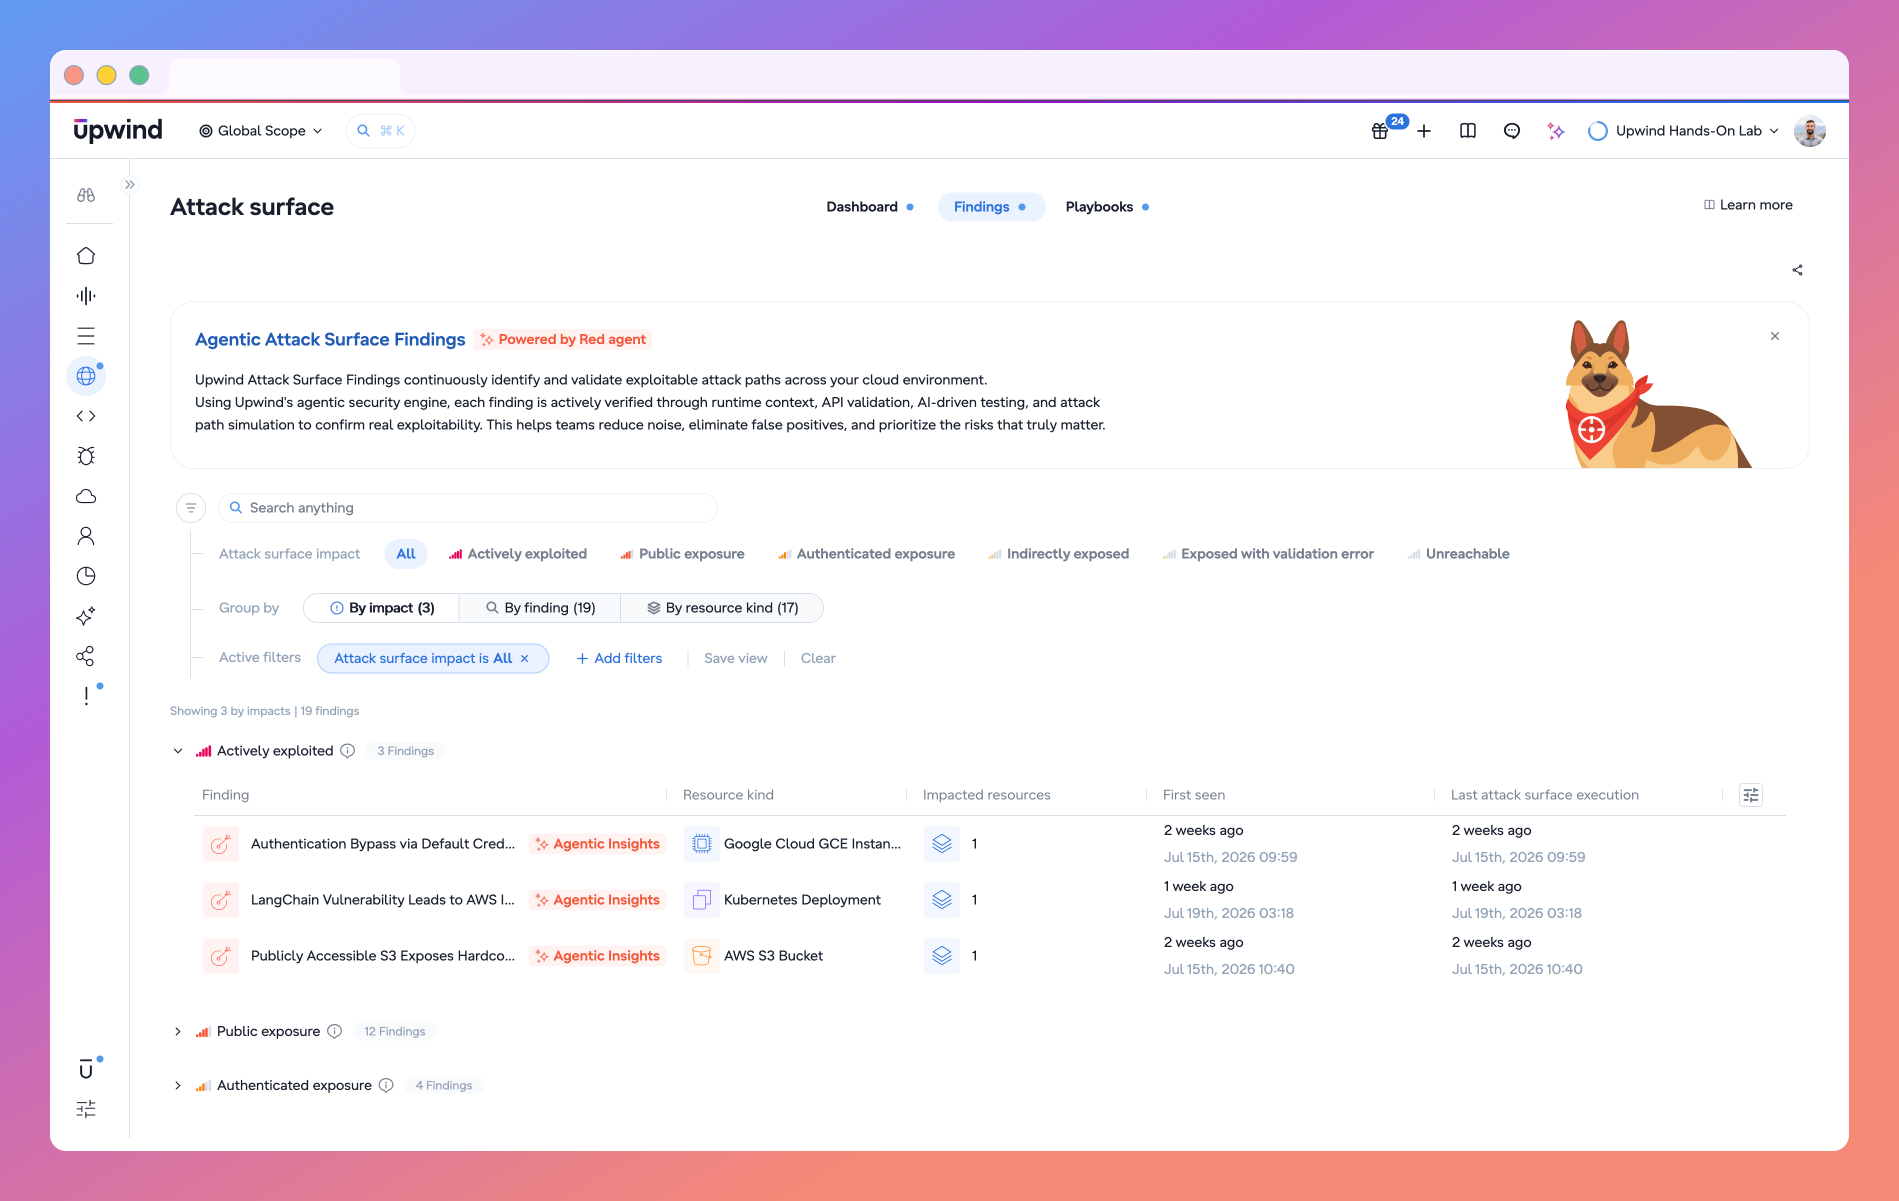This screenshot has width=1899, height=1201.
Task: Open the list lines sidebar icon
Action: tap(86, 336)
